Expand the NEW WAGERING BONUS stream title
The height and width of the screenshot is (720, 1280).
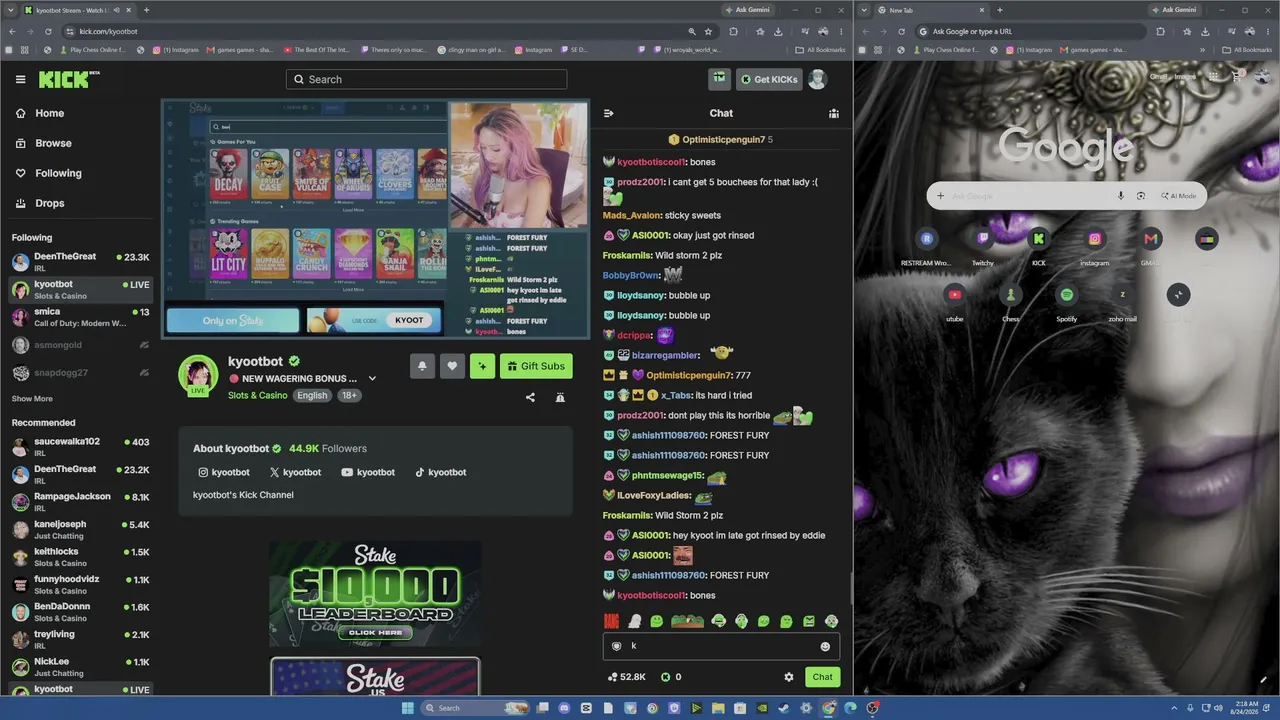[372, 379]
